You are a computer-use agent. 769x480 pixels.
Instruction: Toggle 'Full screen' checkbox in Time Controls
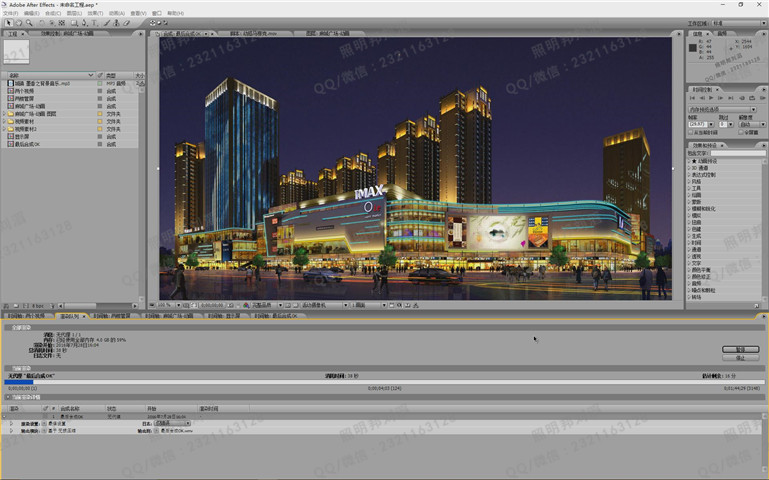[x=741, y=132]
